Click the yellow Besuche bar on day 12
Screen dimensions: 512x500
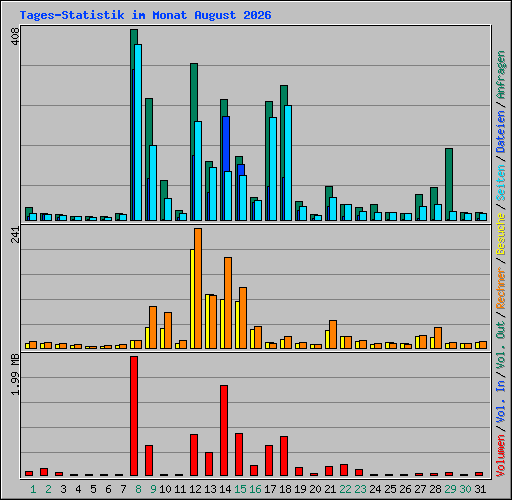(192, 299)
